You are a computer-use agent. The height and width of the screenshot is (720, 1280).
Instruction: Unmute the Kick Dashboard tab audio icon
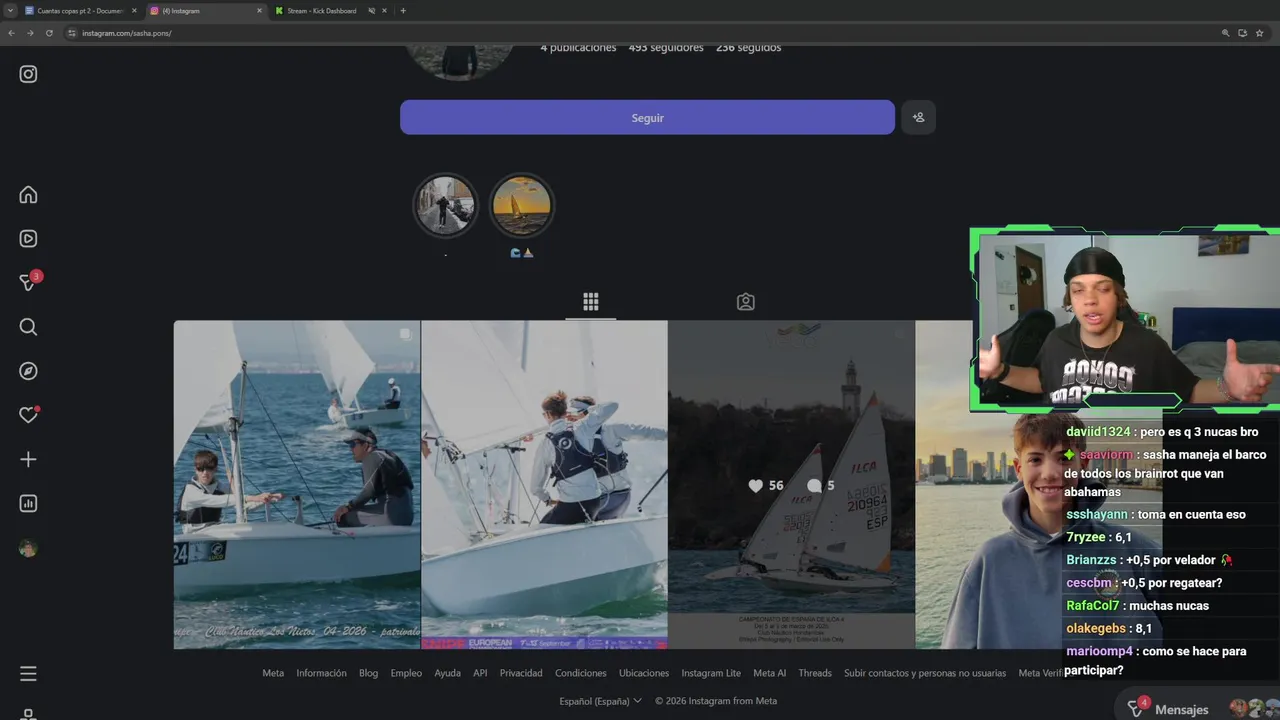click(x=372, y=11)
